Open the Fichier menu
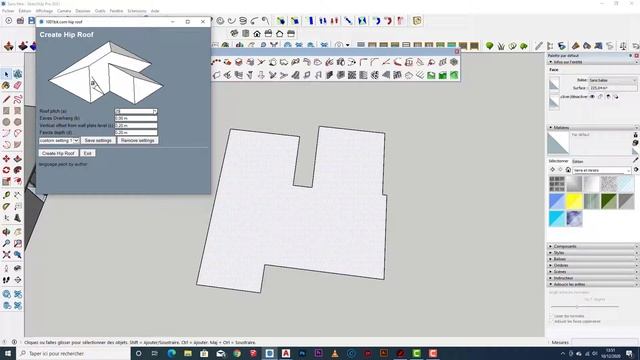The height and width of the screenshot is (360, 640). (x=8, y=11)
